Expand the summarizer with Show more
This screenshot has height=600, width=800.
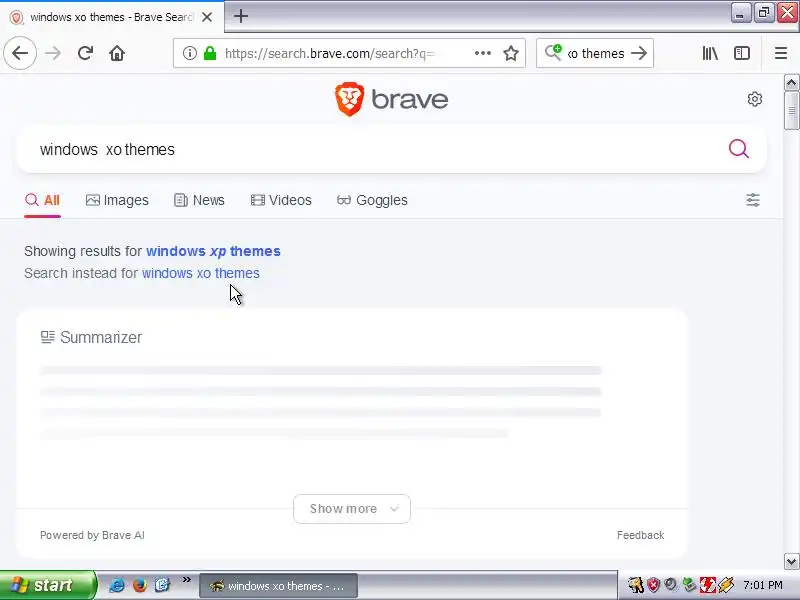pyautogui.click(x=352, y=509)
